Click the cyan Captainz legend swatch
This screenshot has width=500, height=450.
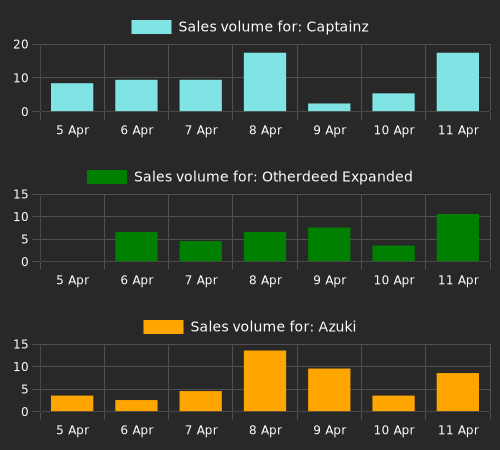151,27
